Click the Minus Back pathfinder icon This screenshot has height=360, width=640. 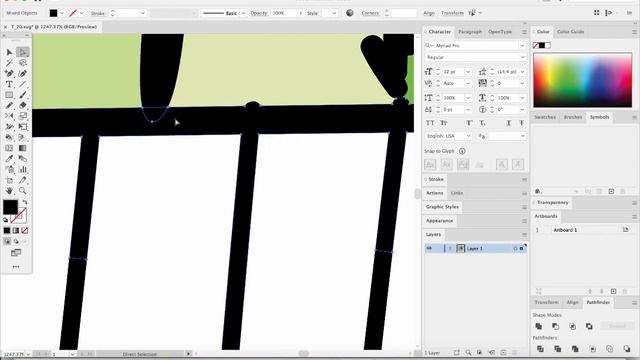point(627,349)
